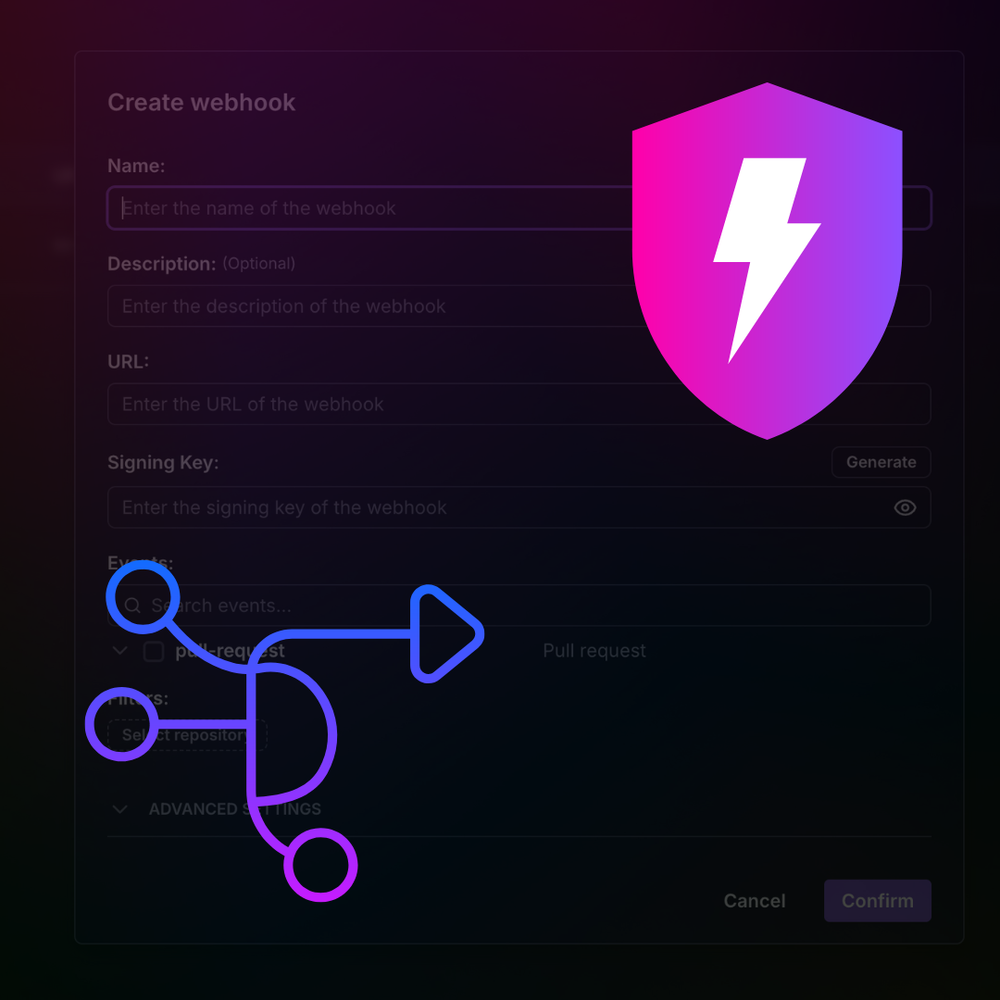This screenshot has height=1000, width=1000.
Task: Click the webhook URL input field
Action: pyautogui.click(x=519, y=404)
